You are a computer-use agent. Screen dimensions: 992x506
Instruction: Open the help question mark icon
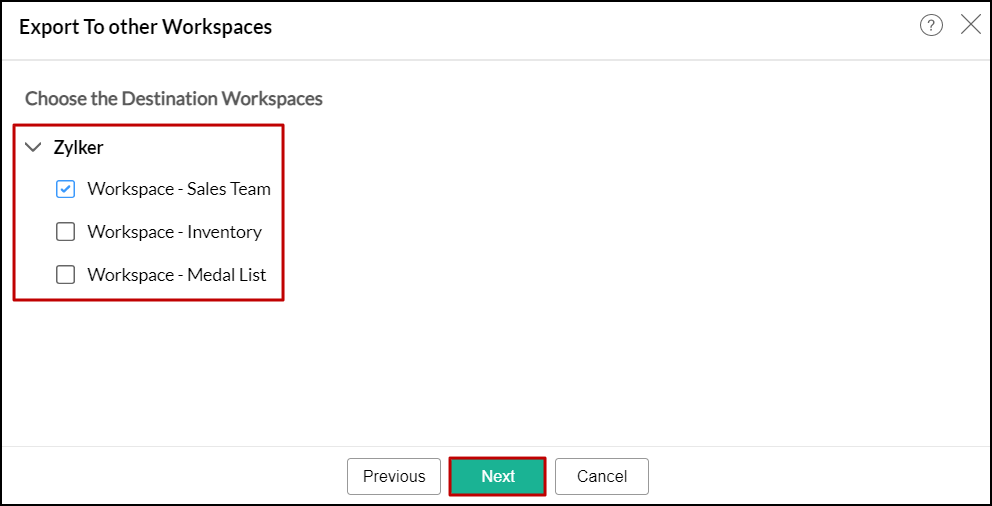pos(931,26)
